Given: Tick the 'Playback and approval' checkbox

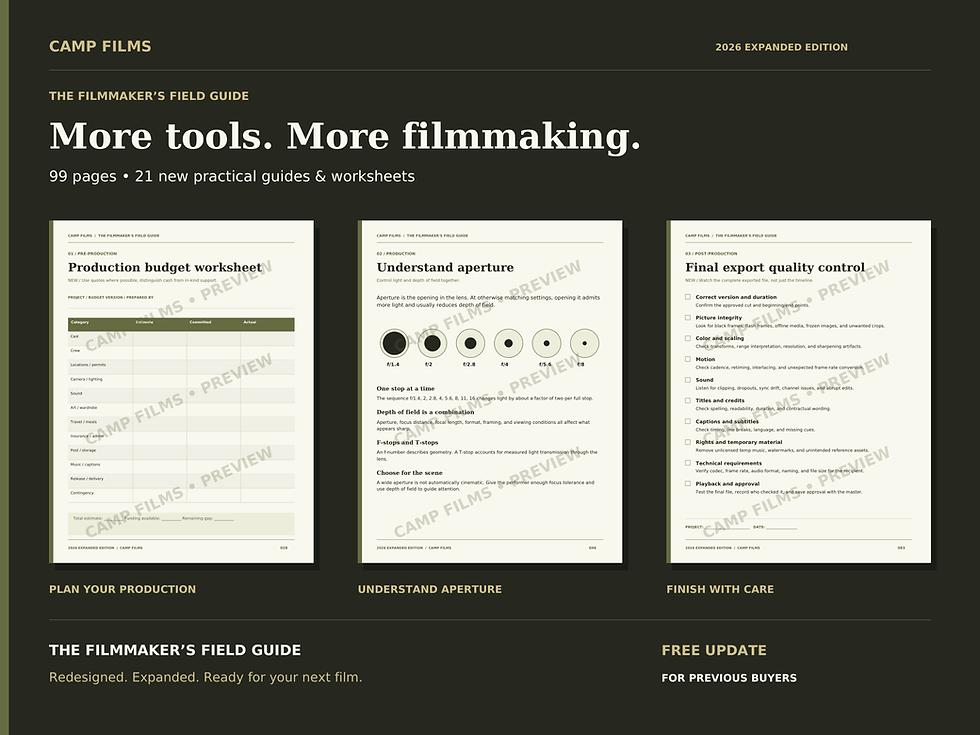Looking at the screenshot, I should tap(688, 484).
